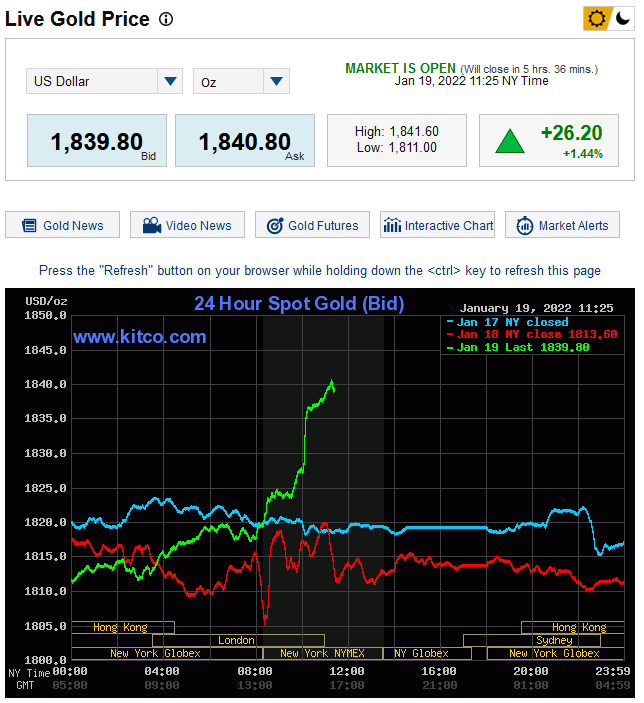Click the info icon next to Live Gold Price

(x=166, y=19)
